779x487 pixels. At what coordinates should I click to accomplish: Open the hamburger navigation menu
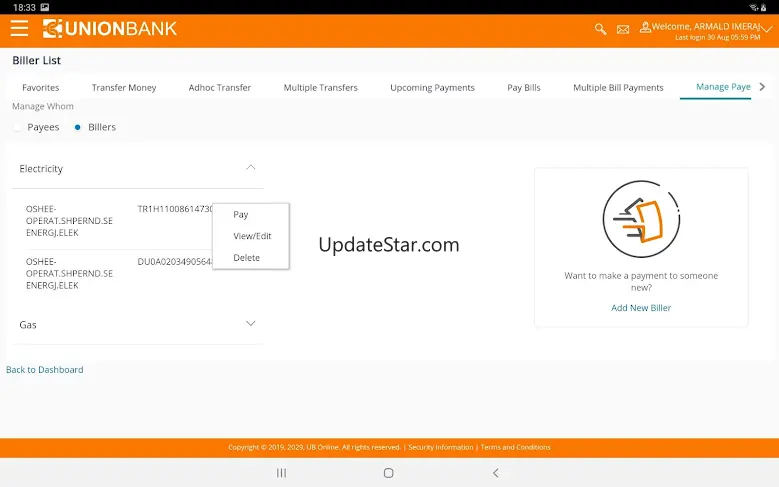19,28
